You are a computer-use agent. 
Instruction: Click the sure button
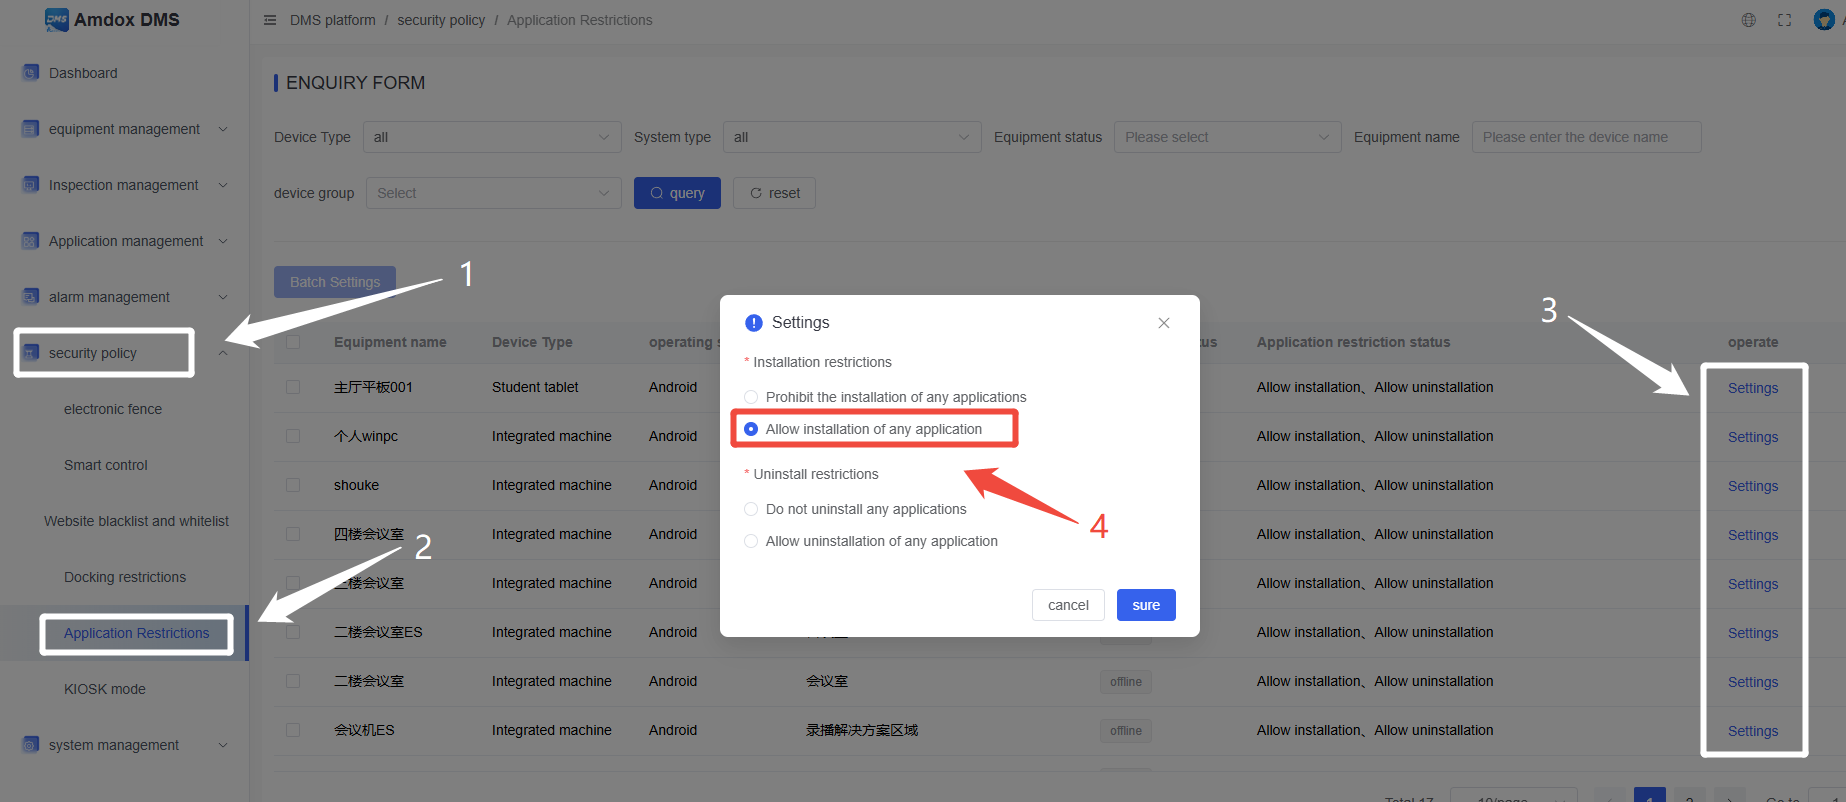coord(1146,605)
